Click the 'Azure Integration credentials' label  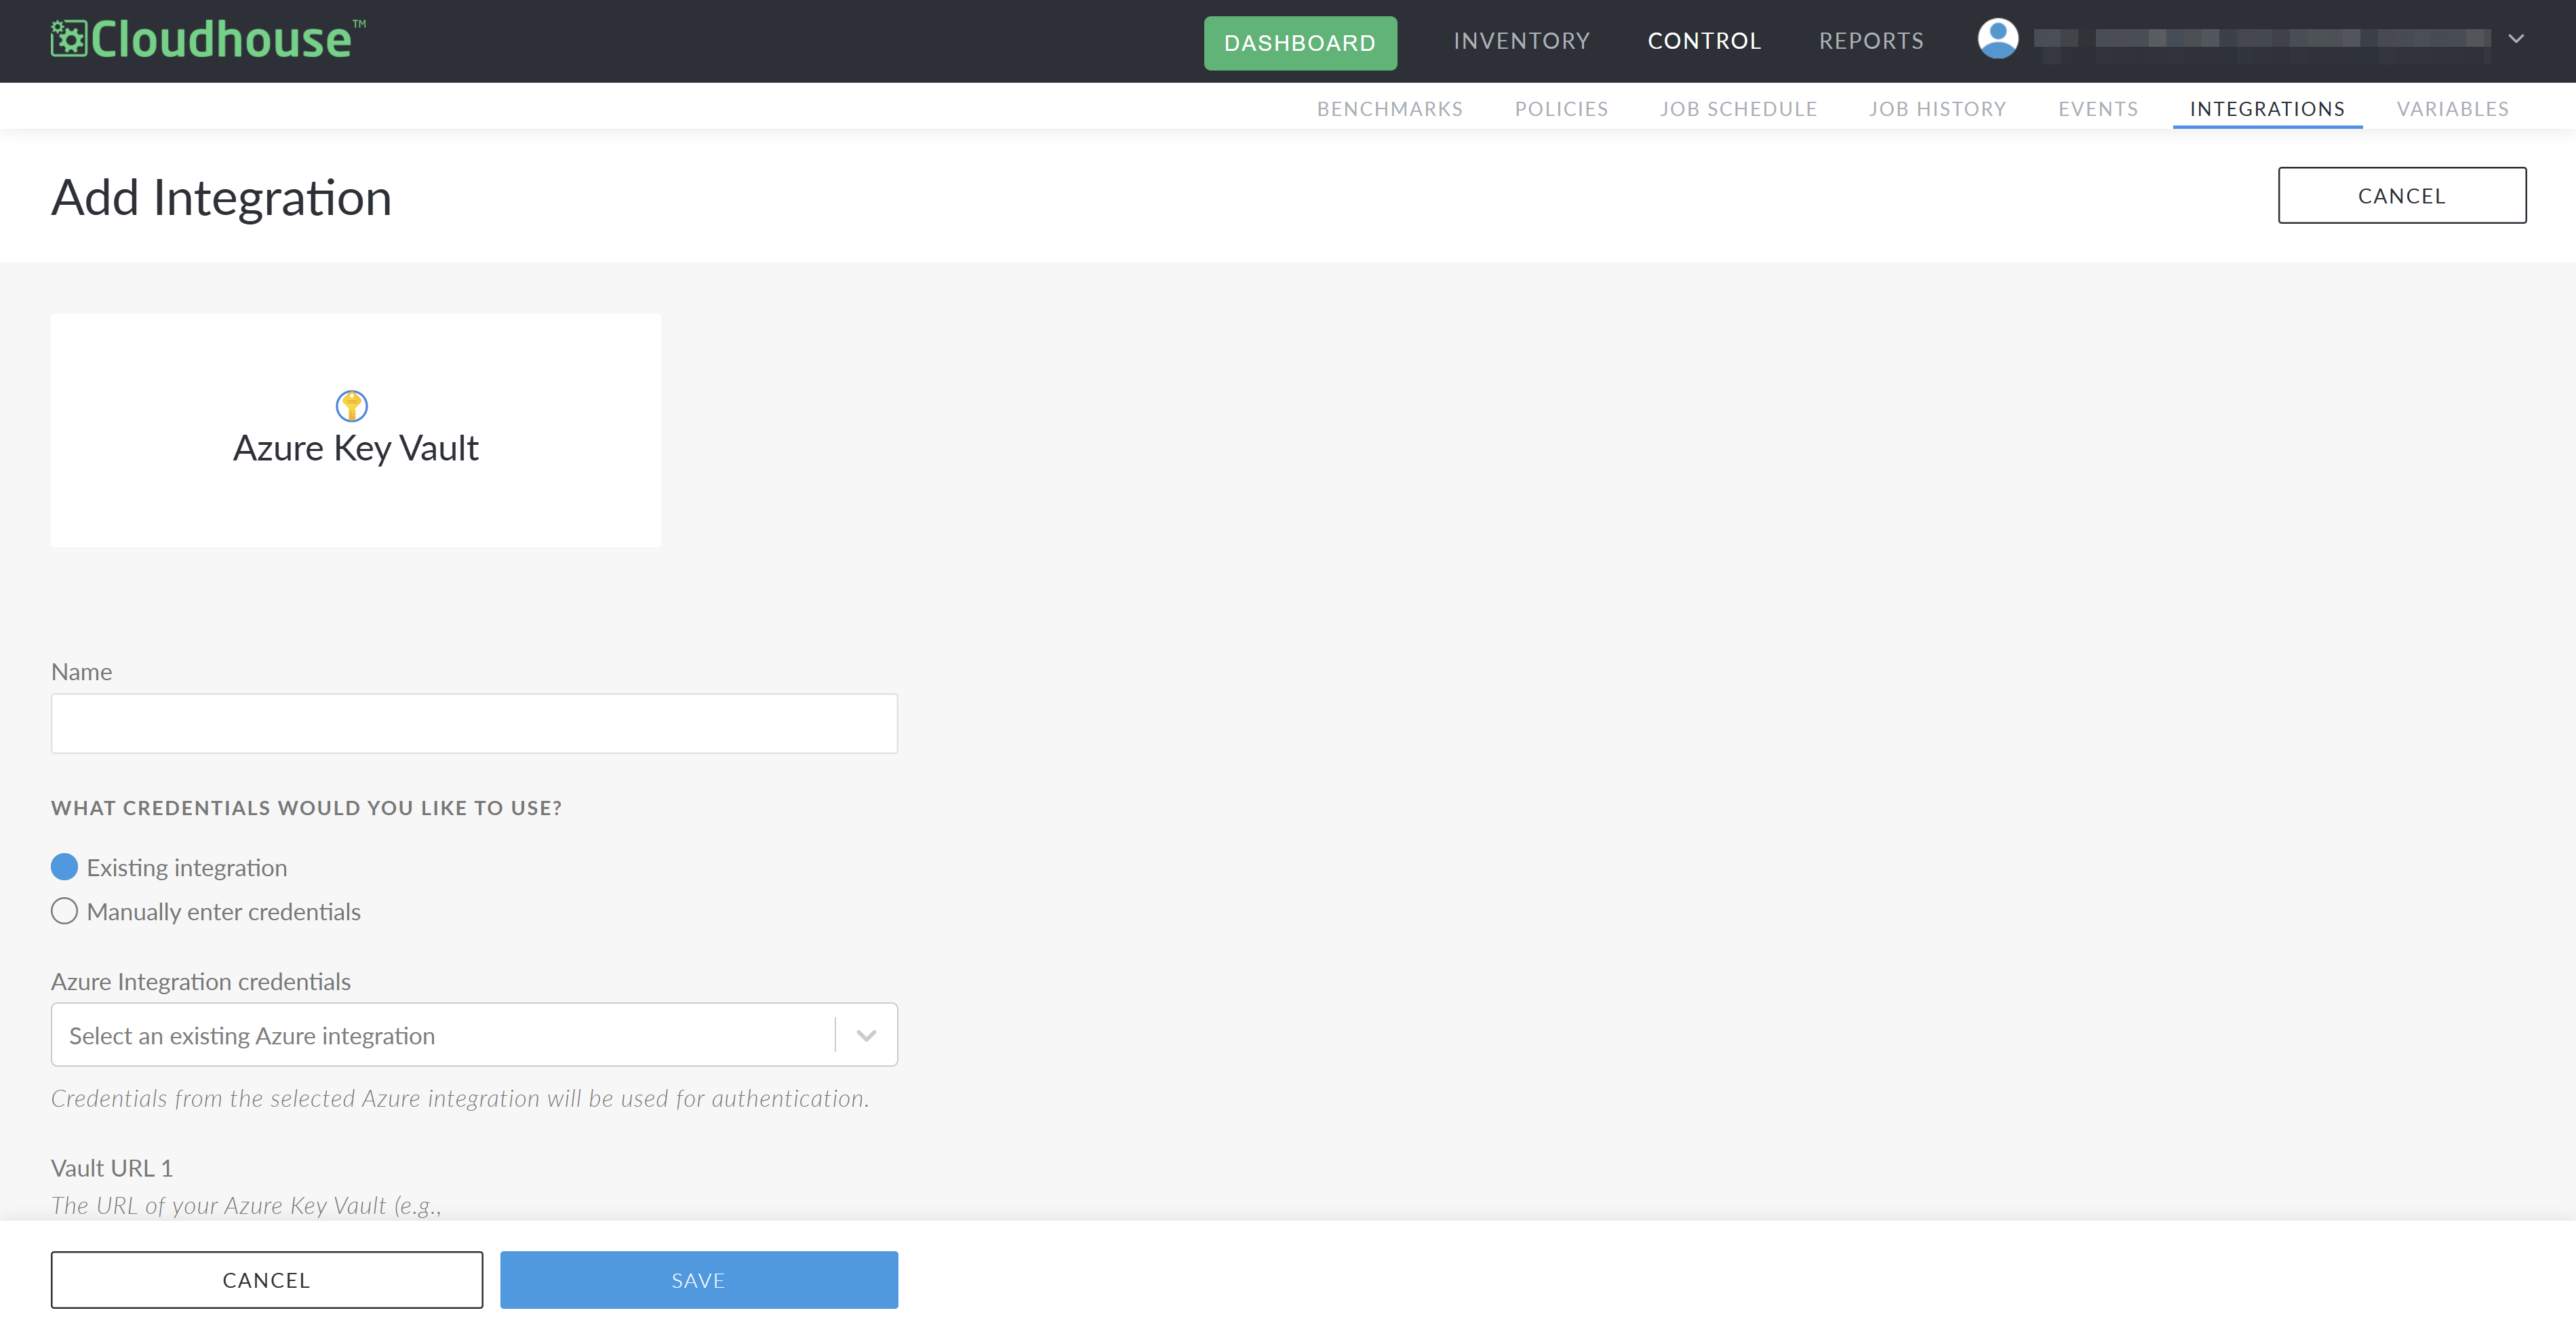[201, 981]
